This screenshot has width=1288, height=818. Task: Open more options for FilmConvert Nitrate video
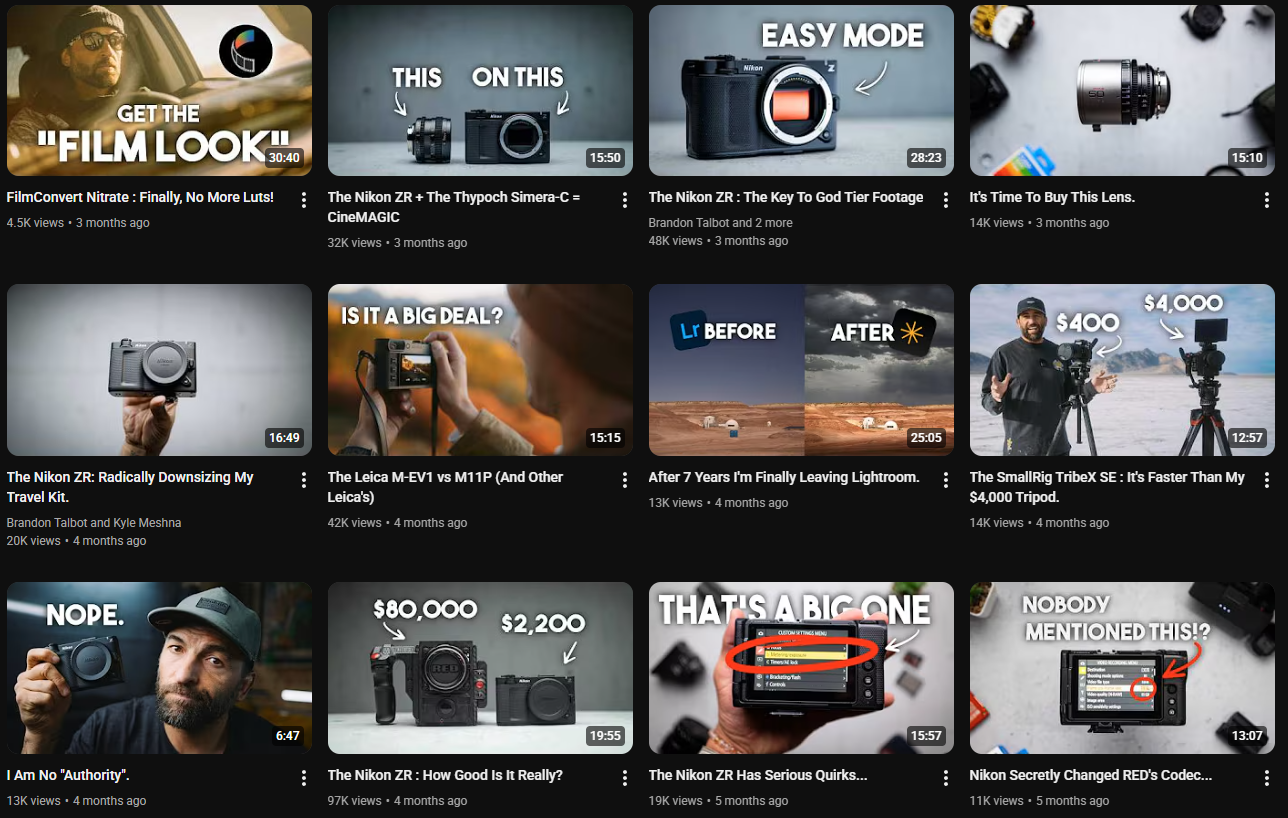coord(304,200)
